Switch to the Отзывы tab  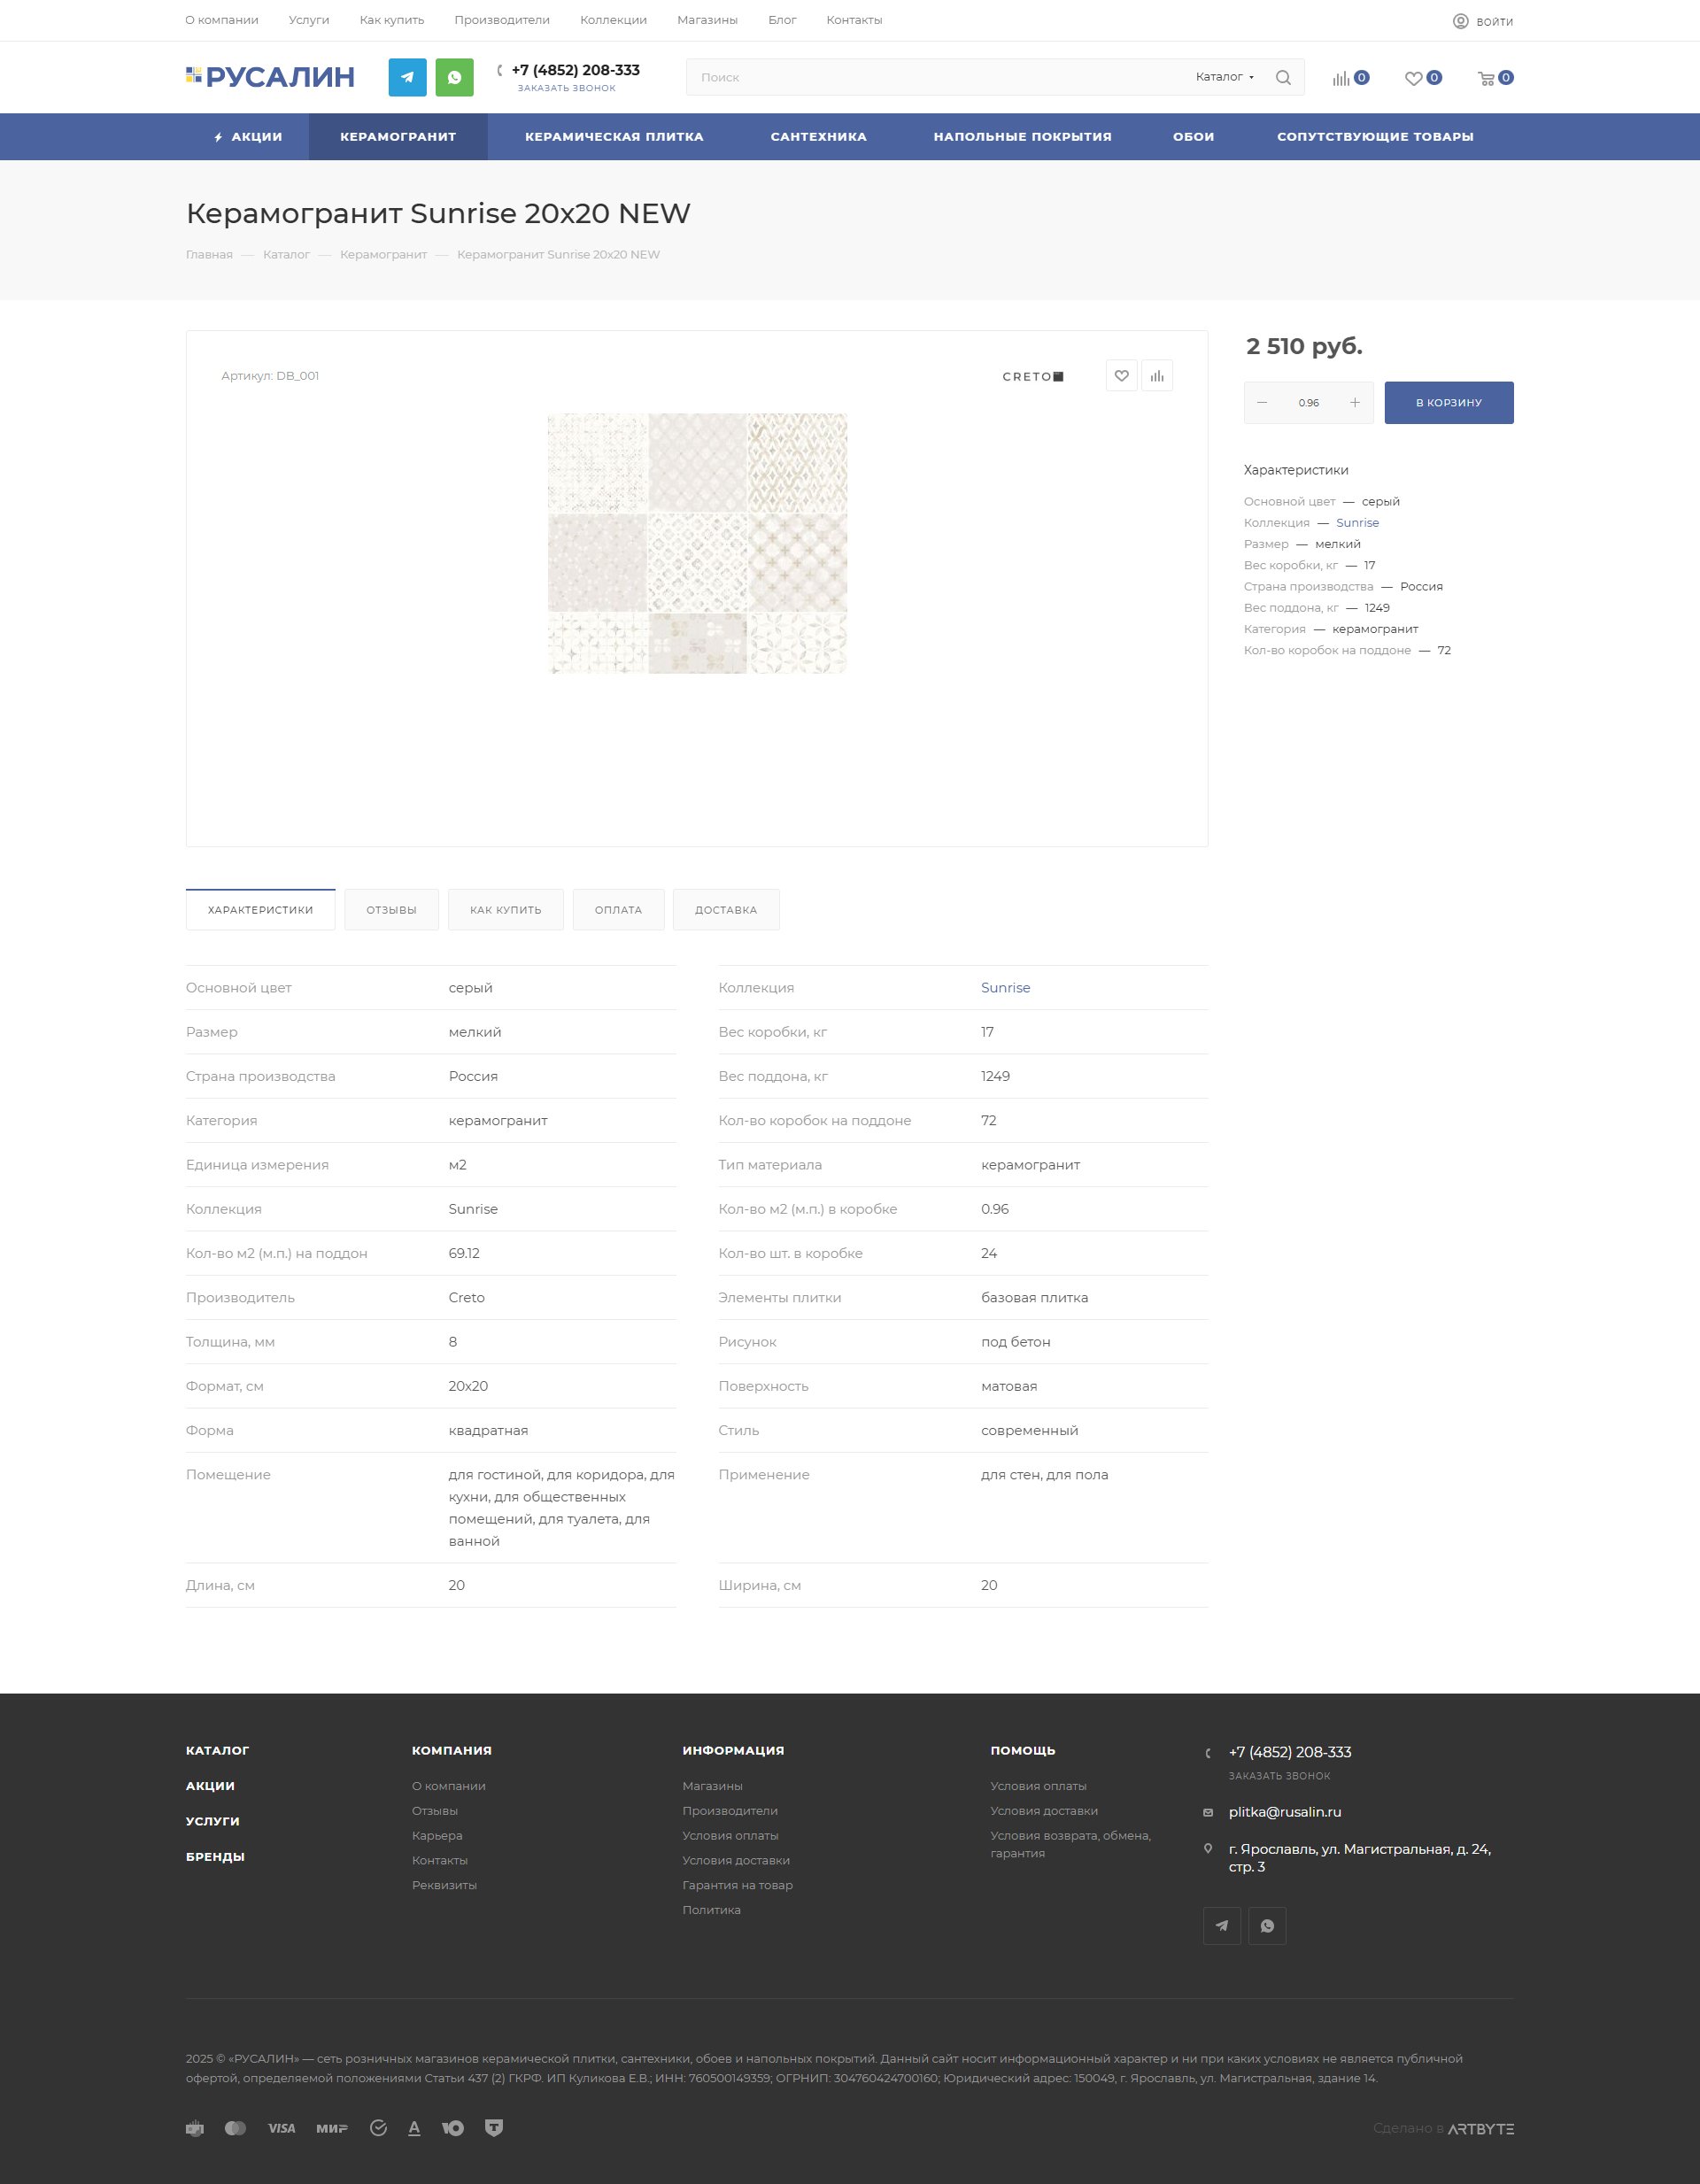click(391, 910)
